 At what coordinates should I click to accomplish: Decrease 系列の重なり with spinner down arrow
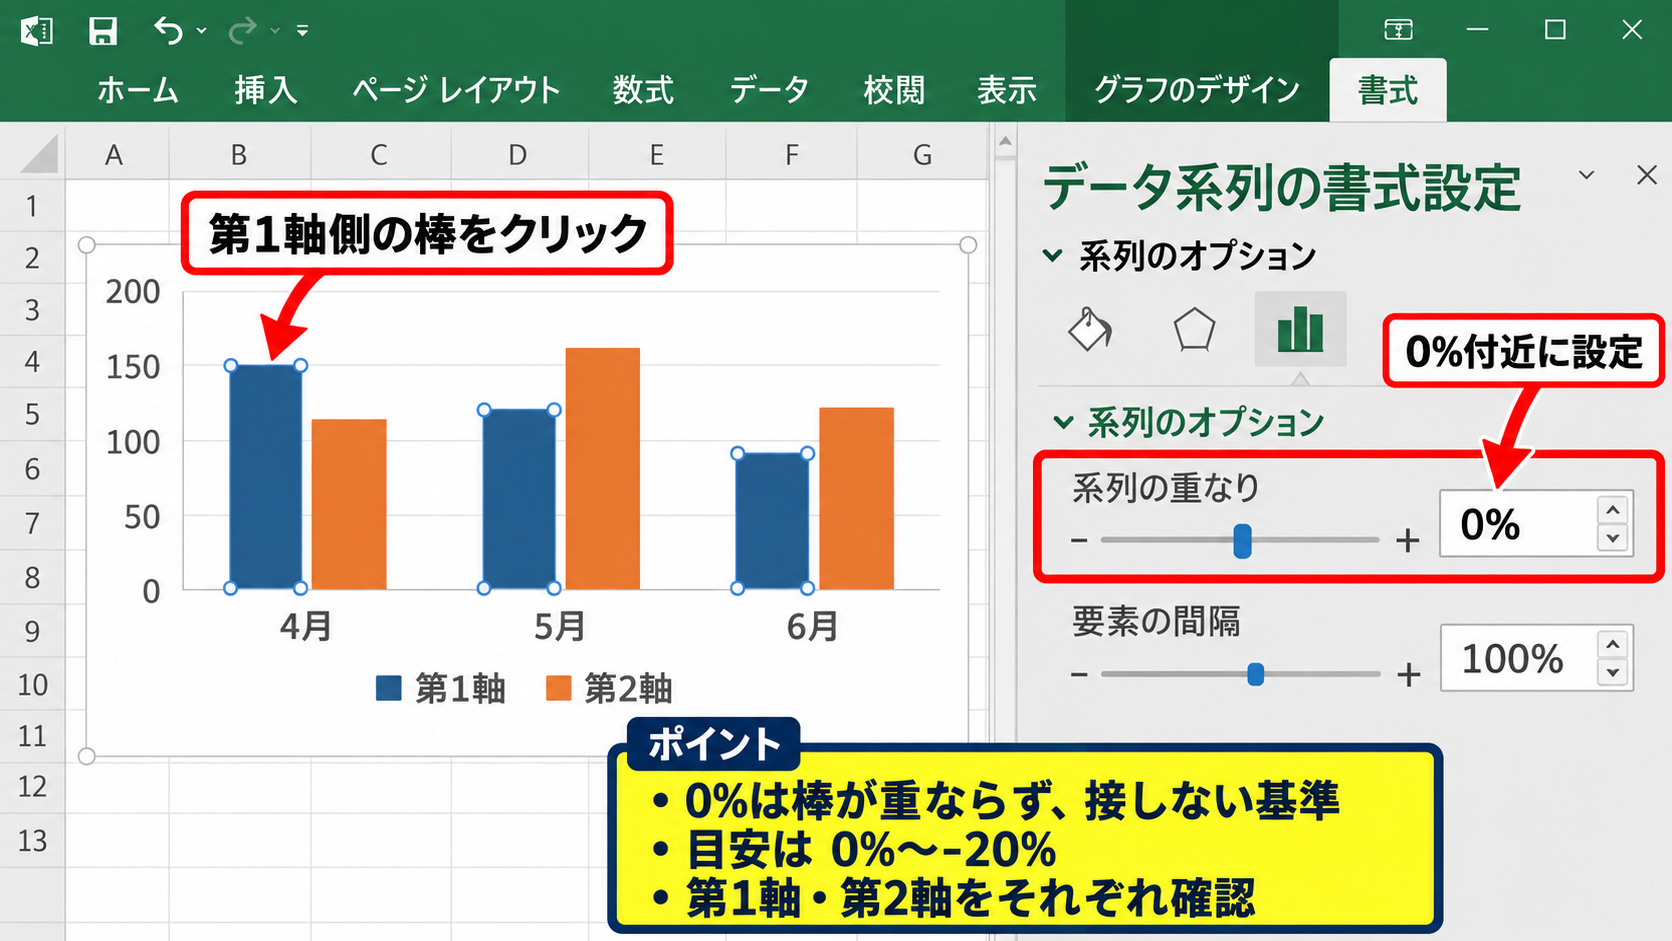(1613, 538)
